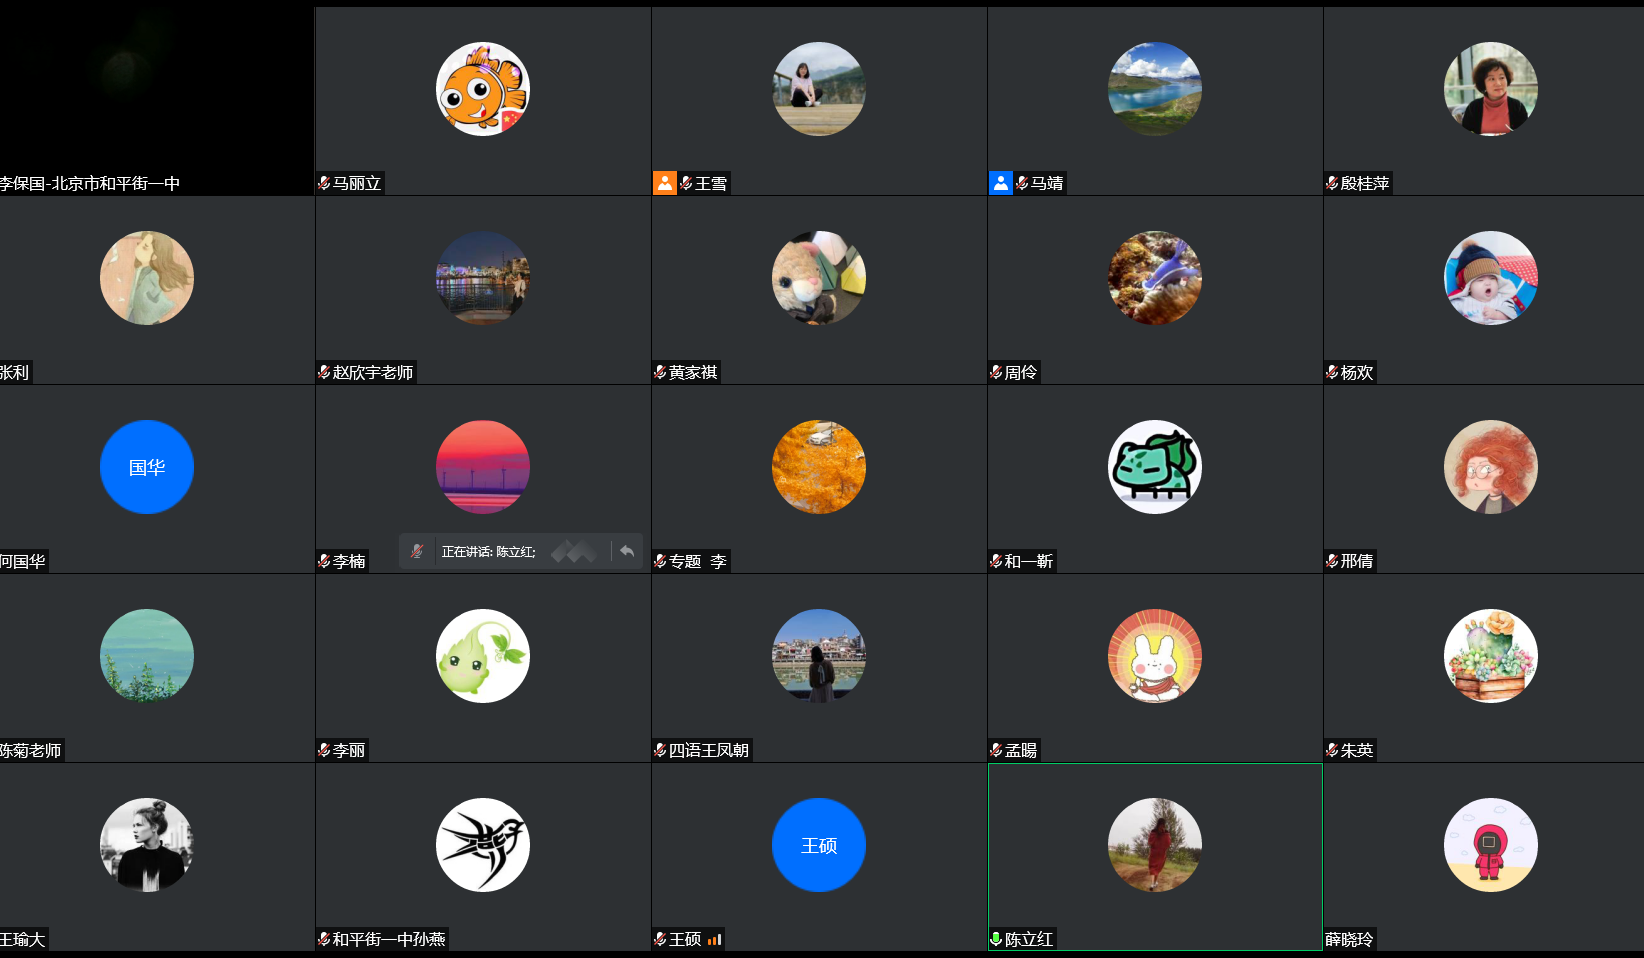This screenshot has width=1644, height=958.
Task: Select the Bulbasaur avatar of 和一靳
Action: pos(1155,467)
